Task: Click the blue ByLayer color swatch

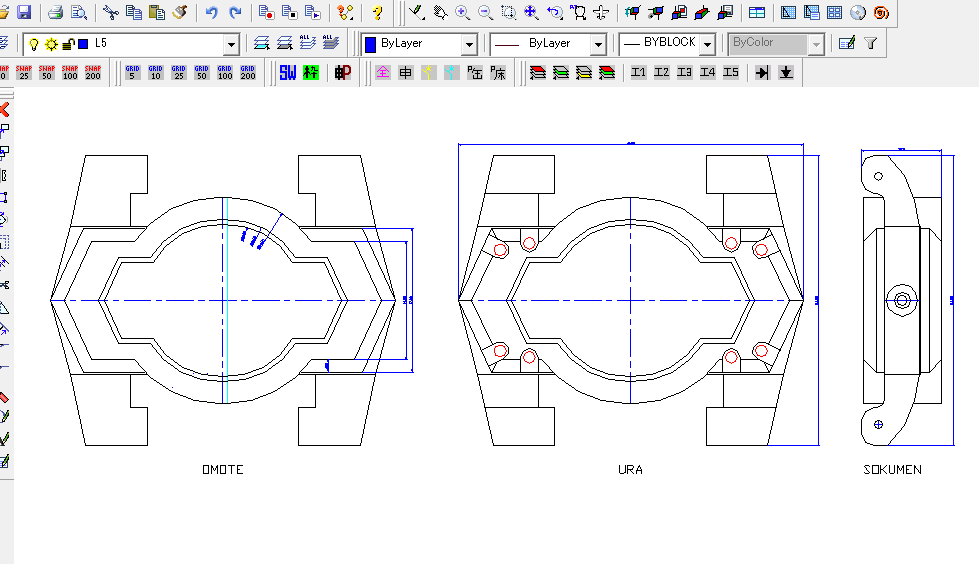Action: point(370,44)
